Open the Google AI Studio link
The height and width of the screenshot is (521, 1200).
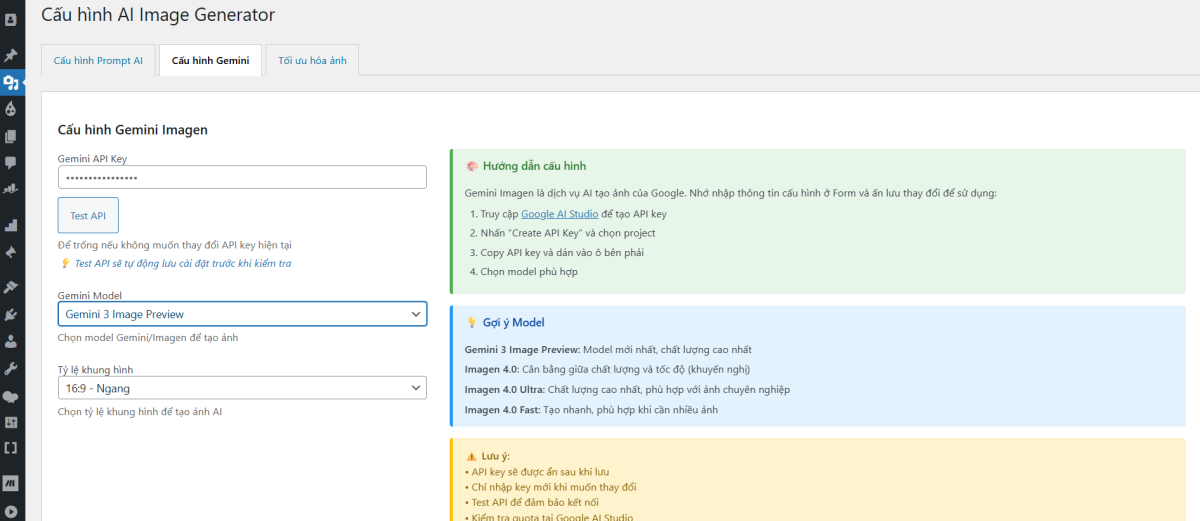pos(559,214)
